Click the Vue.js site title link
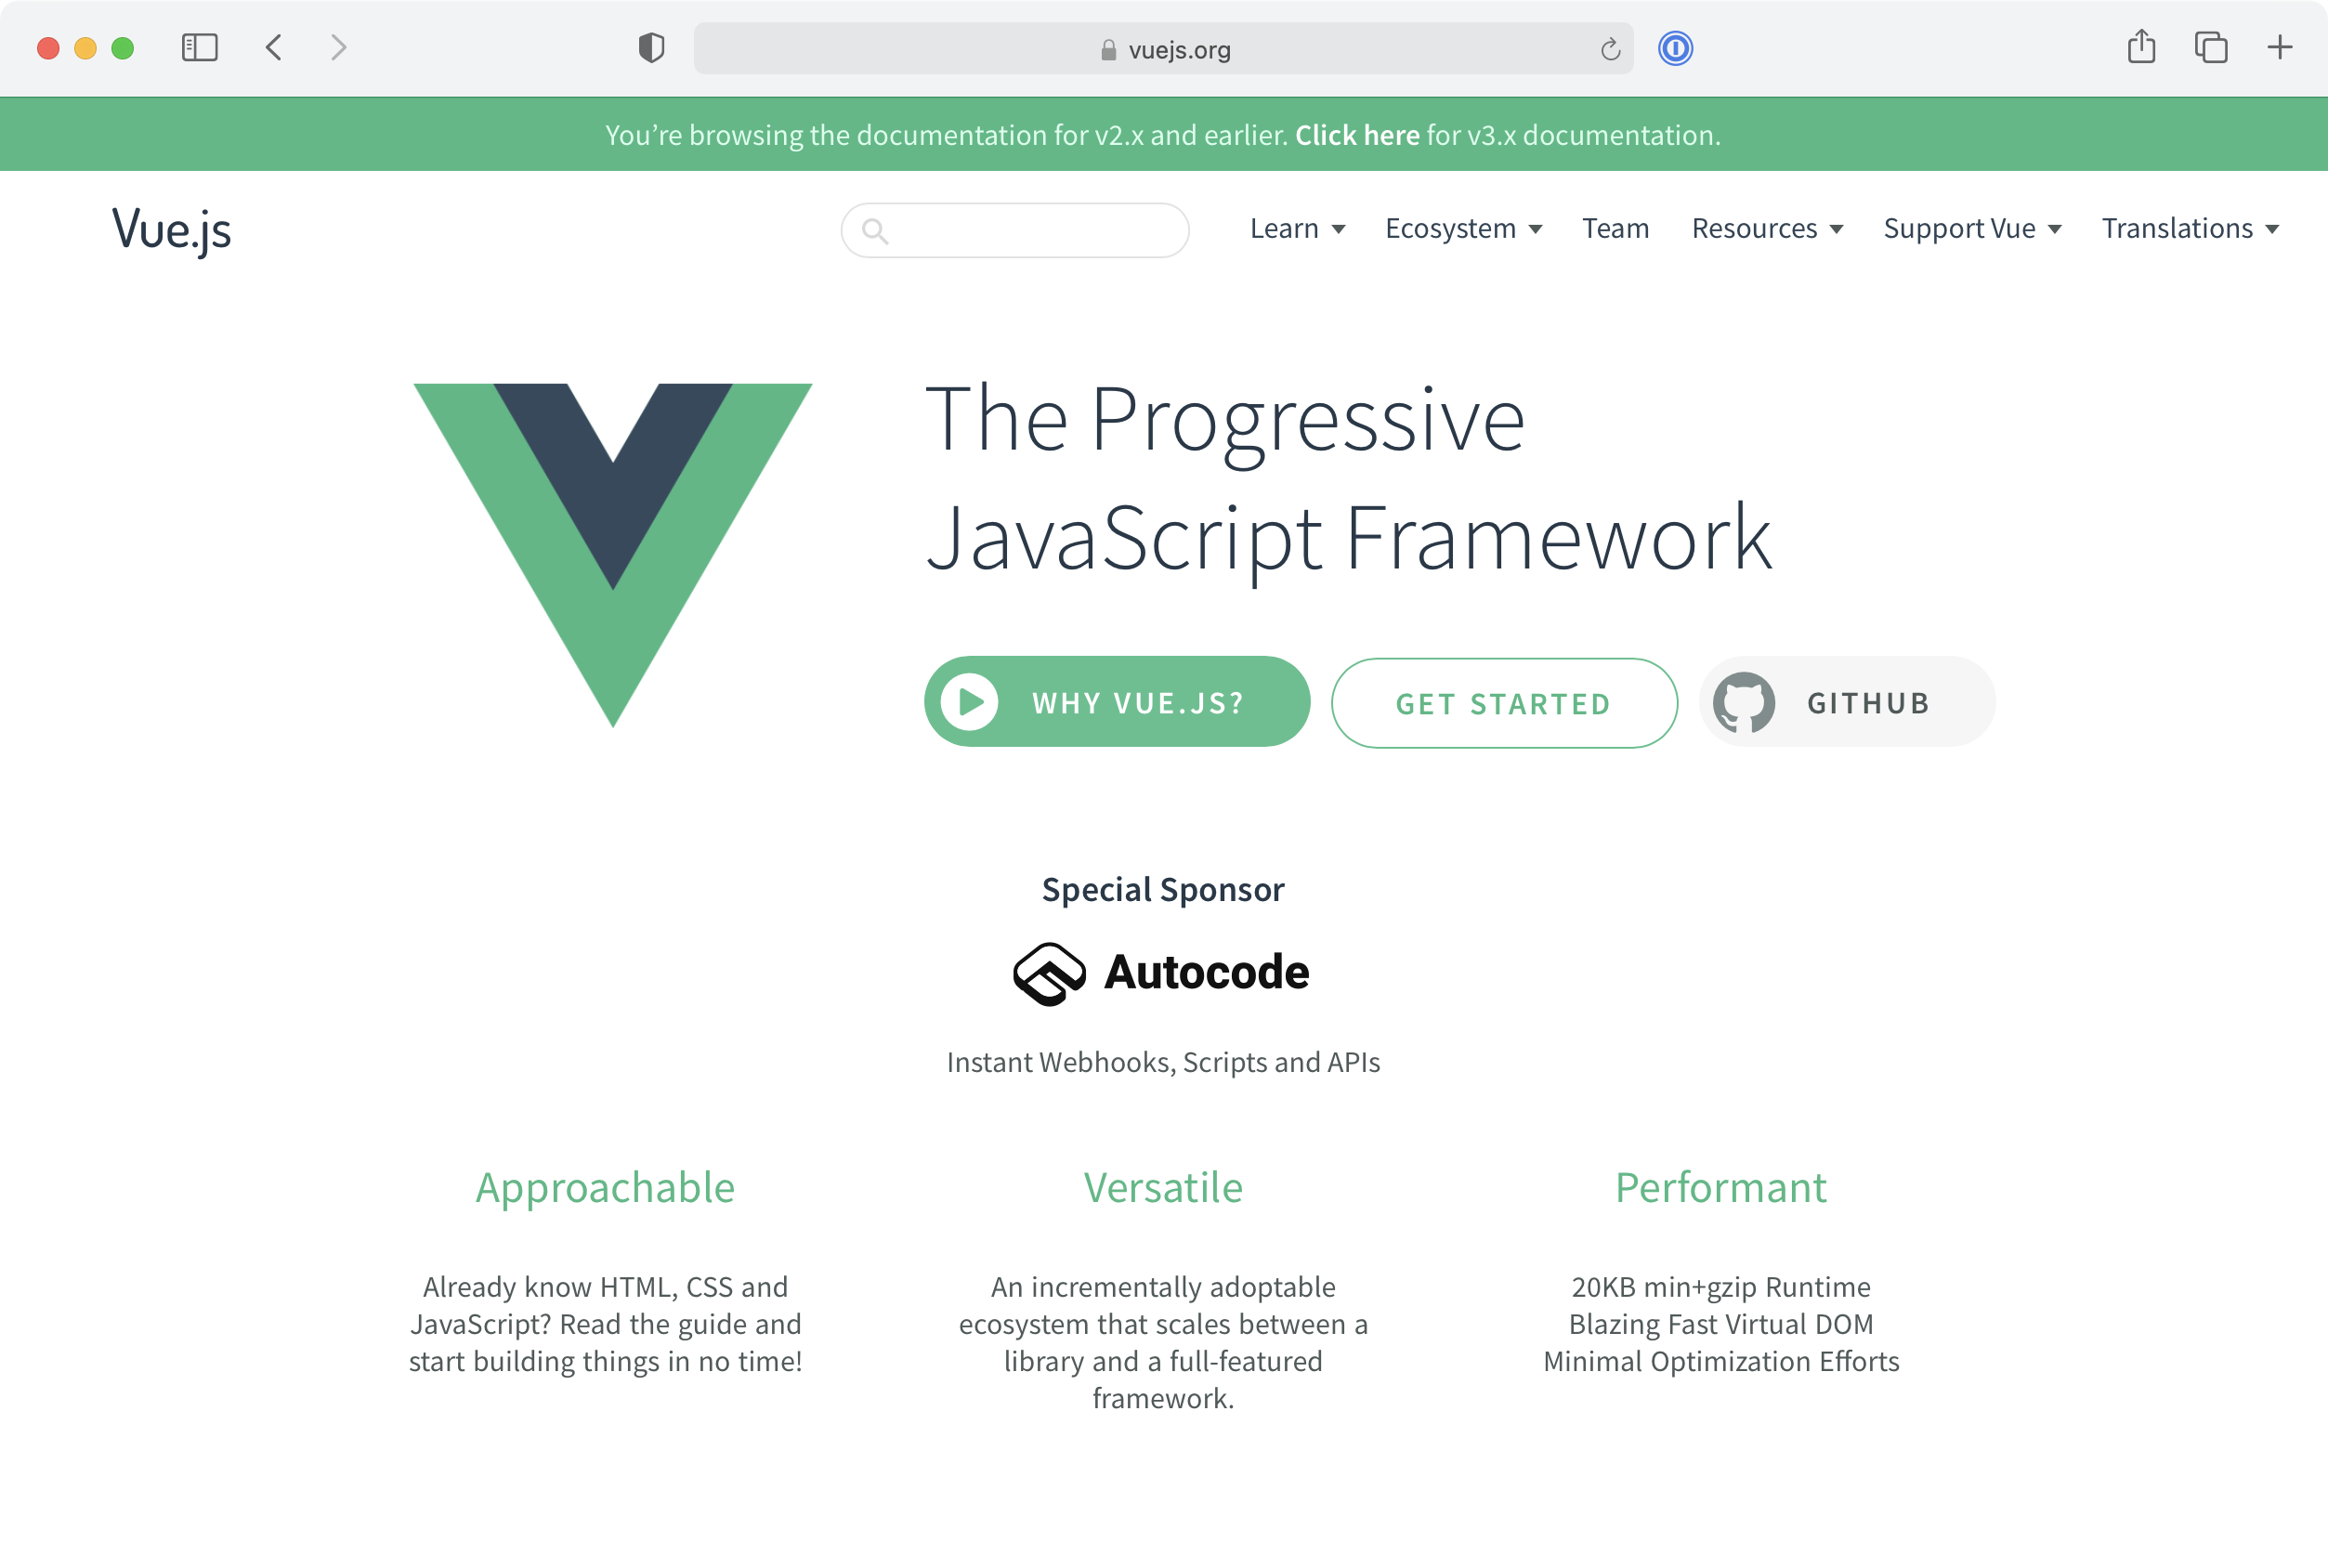 click(171, 230)
